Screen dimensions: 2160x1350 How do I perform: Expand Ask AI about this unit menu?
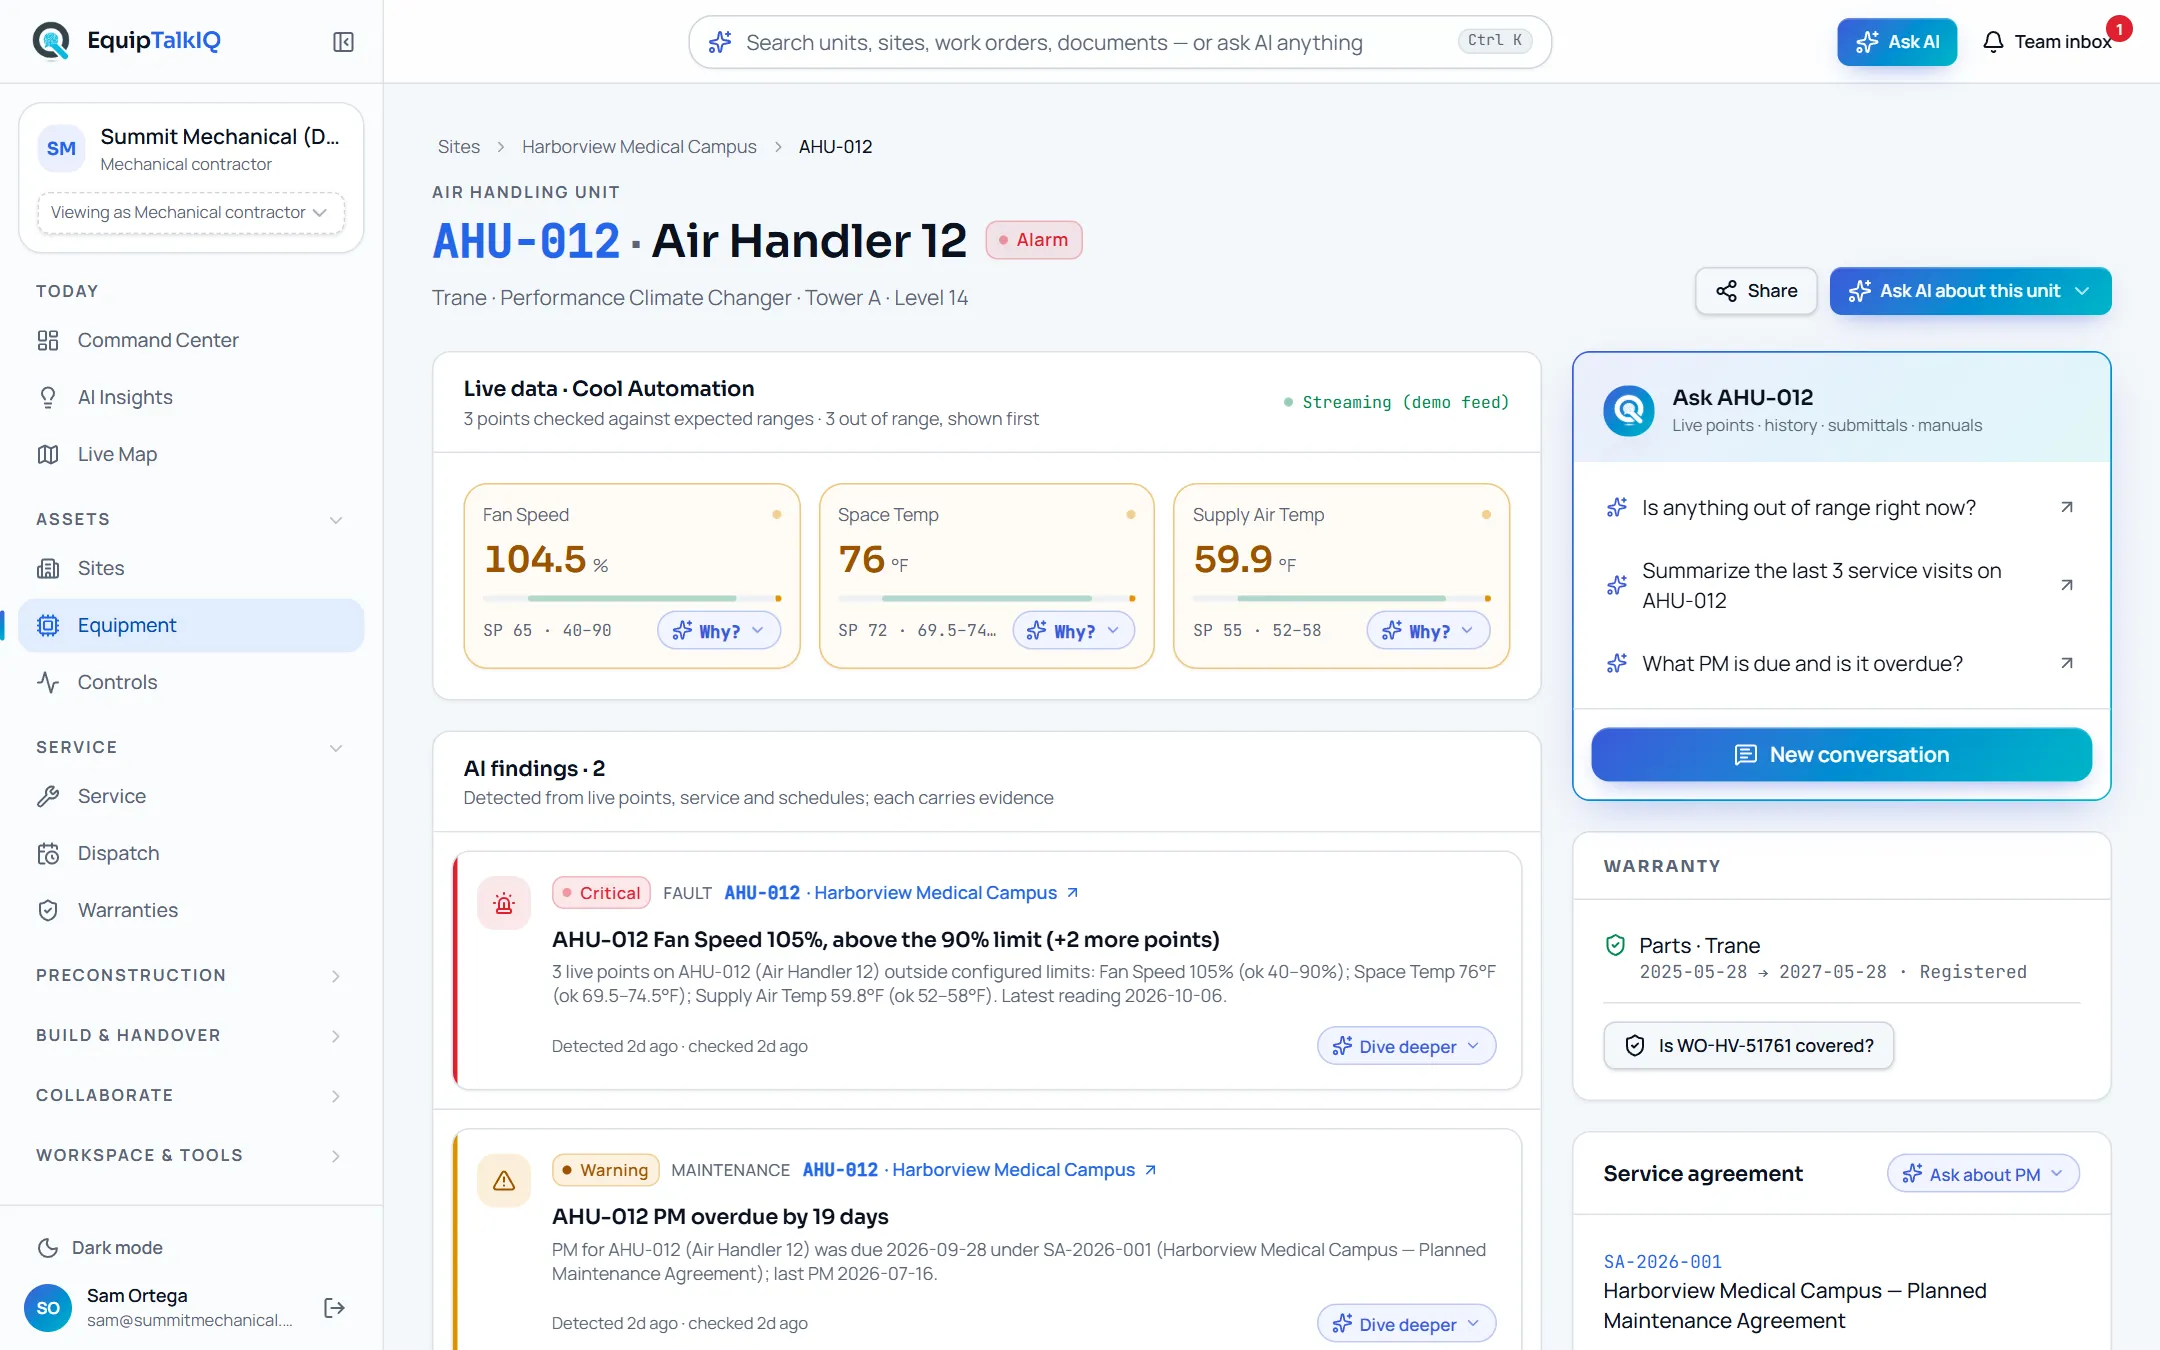1970,291
